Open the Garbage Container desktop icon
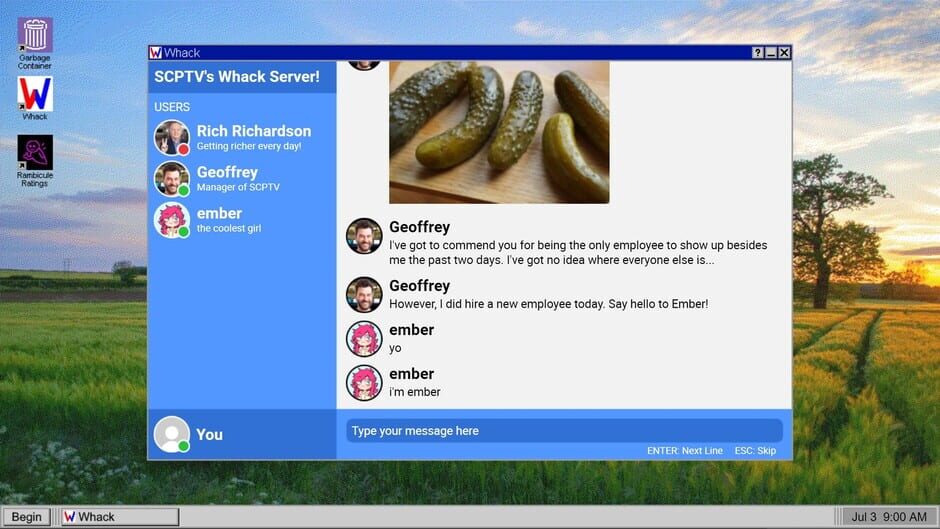The image size is (940, 529). coord(35,37)
